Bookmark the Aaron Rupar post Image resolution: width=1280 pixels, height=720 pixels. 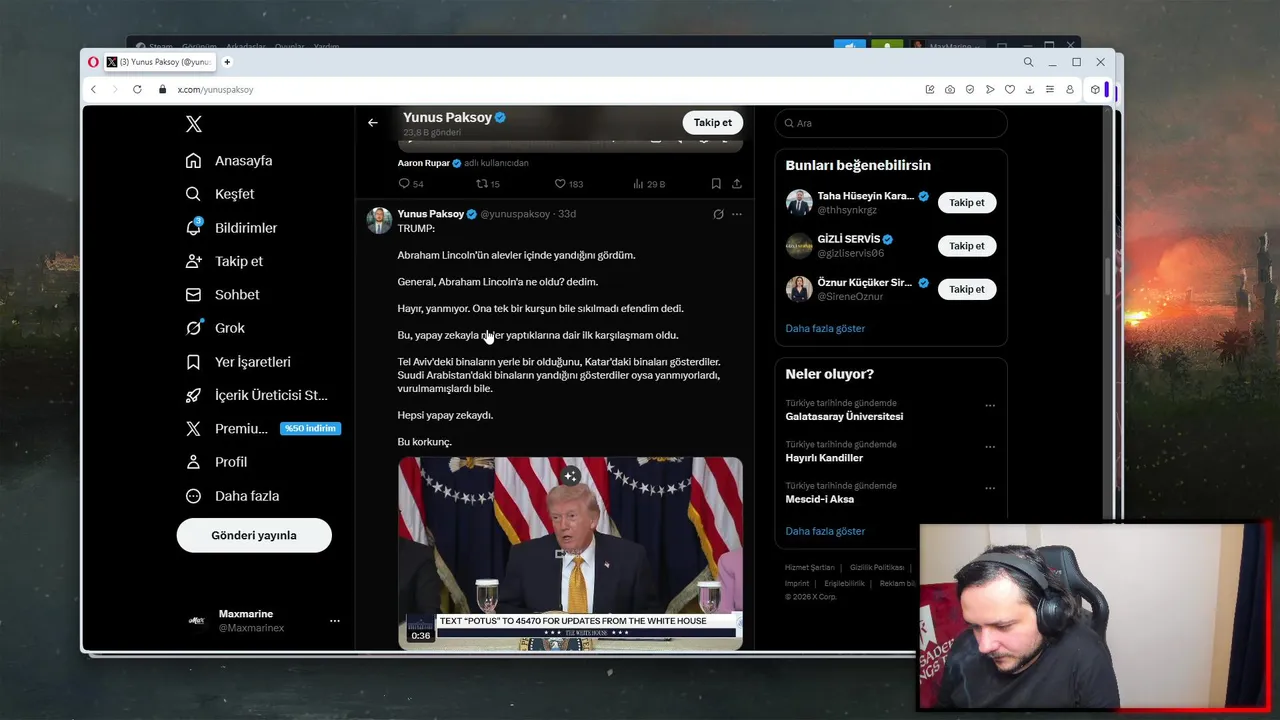pyautogui.click(x=716, y=184)
